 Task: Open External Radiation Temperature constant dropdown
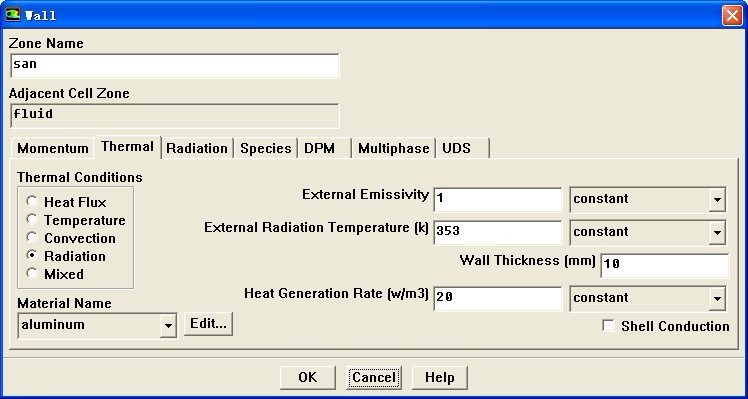[717, 232]
